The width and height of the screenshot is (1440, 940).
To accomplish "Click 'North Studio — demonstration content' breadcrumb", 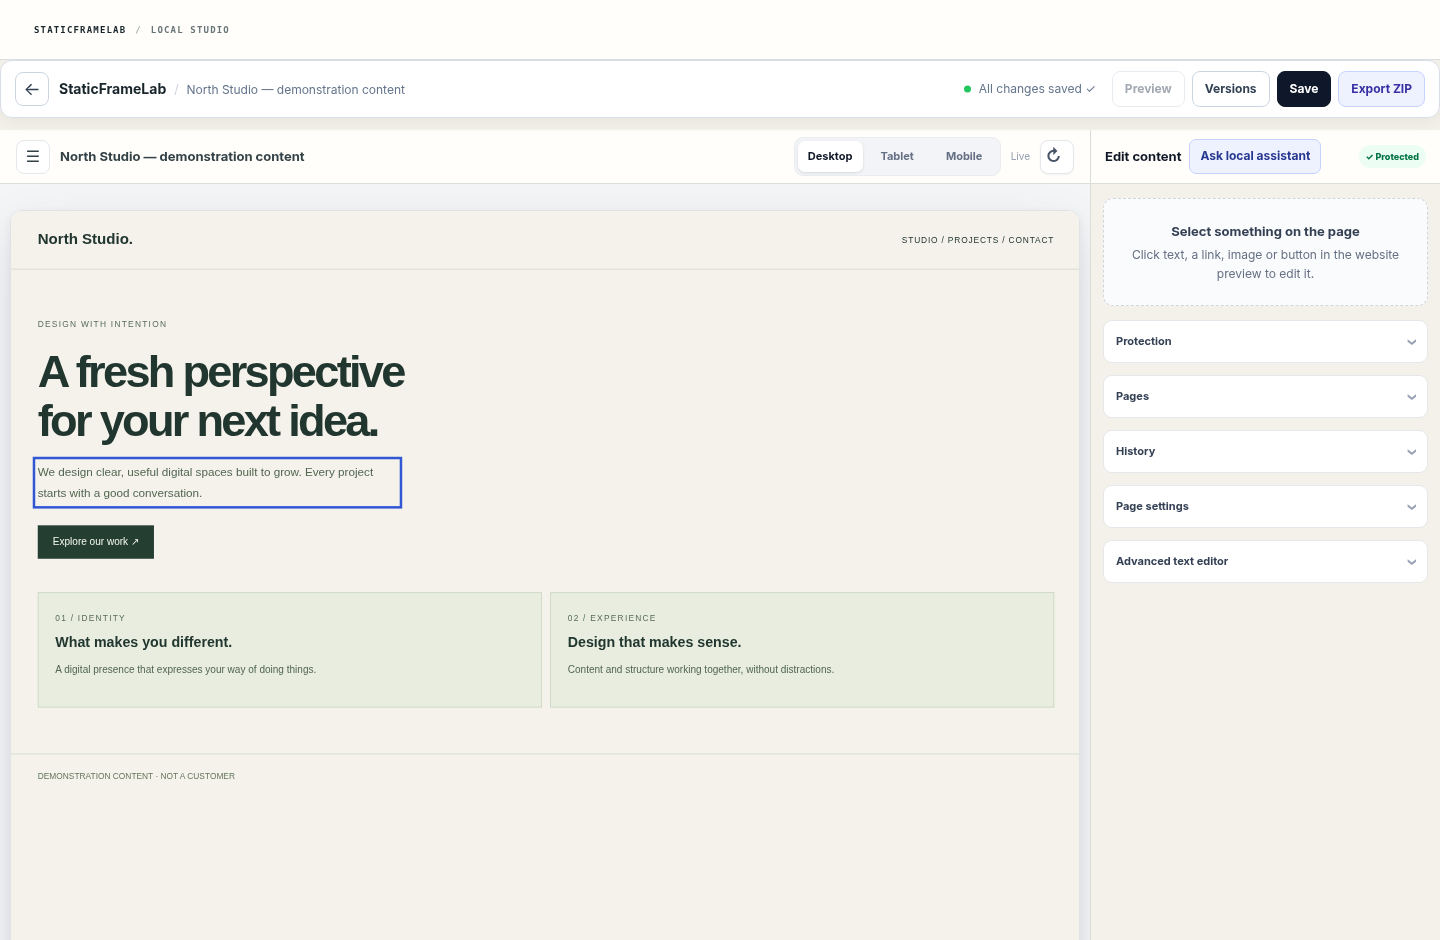I will 295,90.
